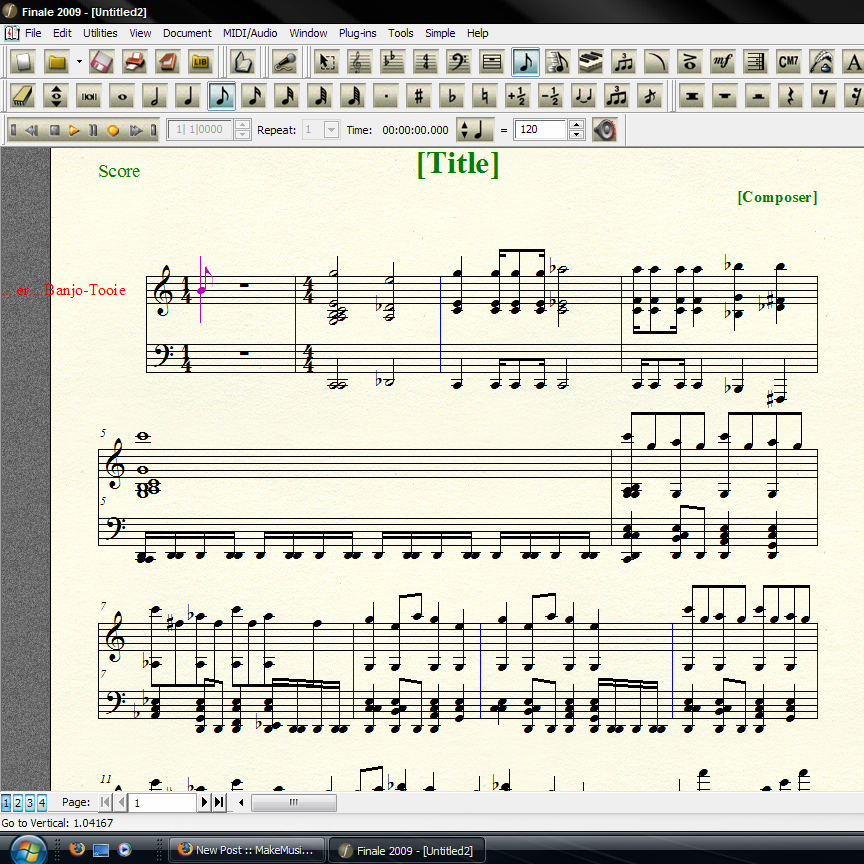The image size is (864, 864).
Task: Open the MIDI/Audio menu
Action: point(249,33)
